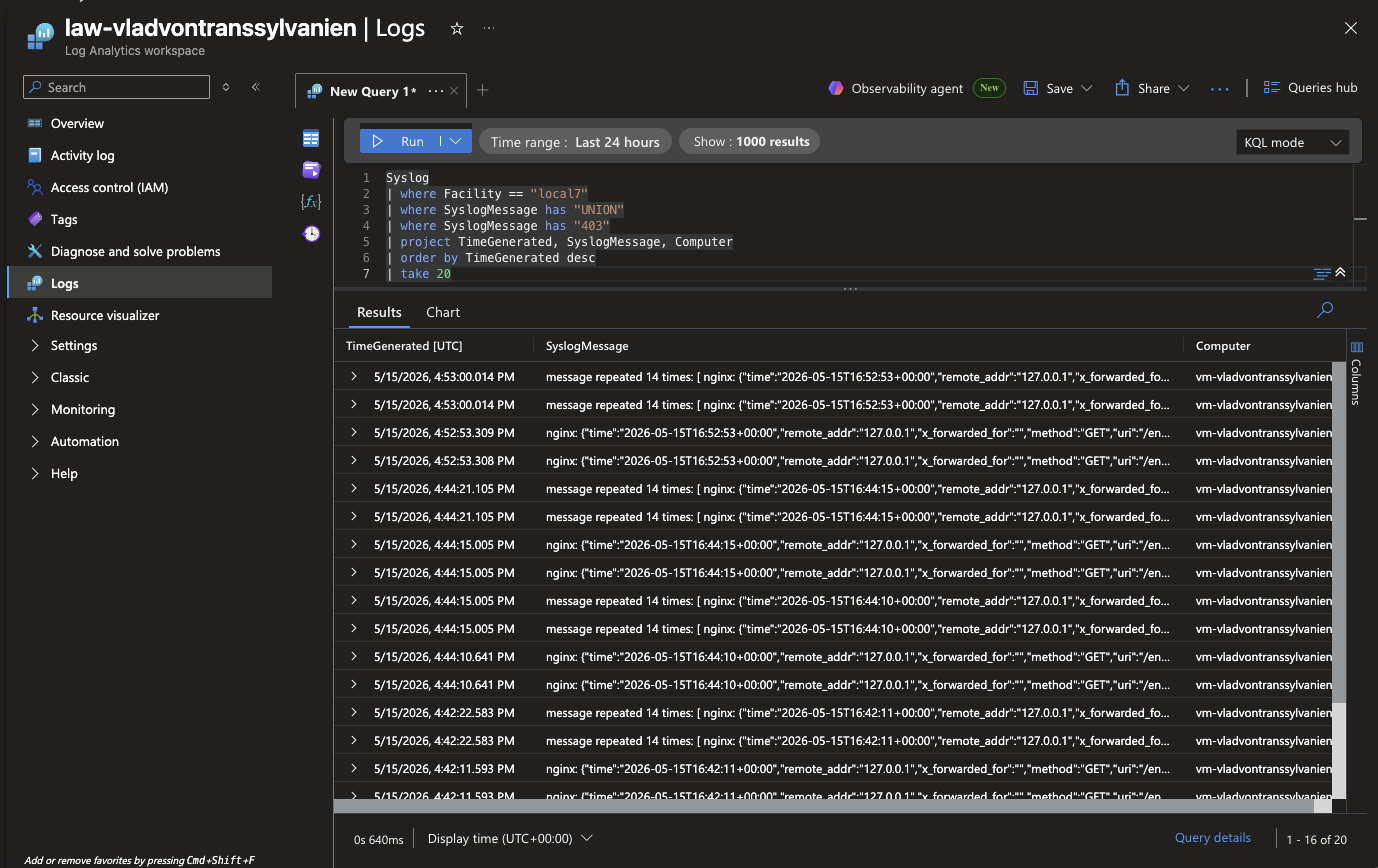Image resolution: width=1378 pixels, height=868 pixels.
Task: Expand the row at 4:52:53.309 PM
Action: (354, 432)
